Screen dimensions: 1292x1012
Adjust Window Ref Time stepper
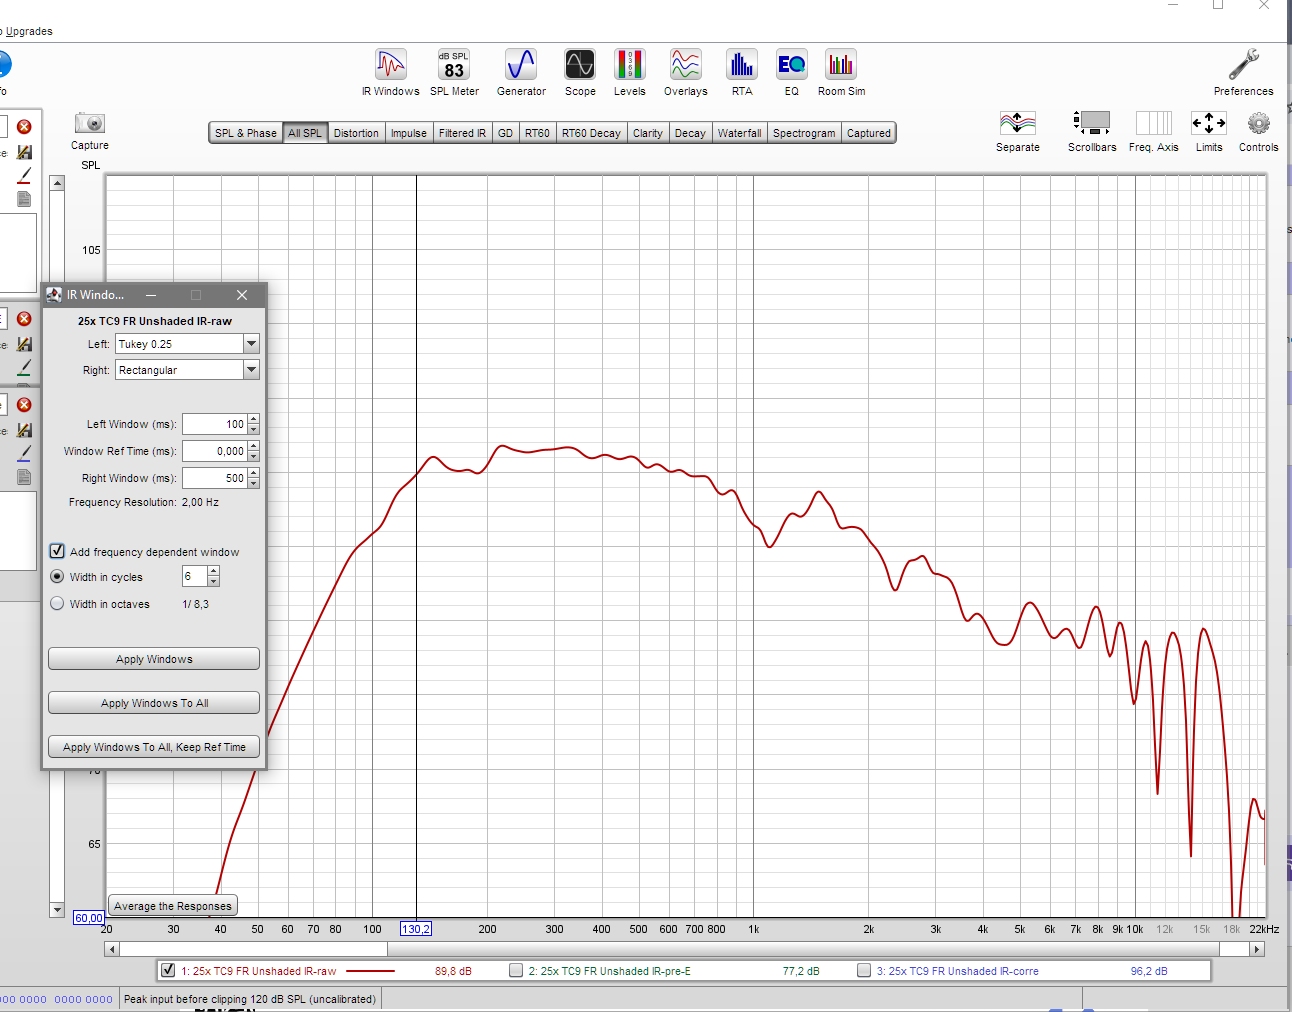(x=254, y=451)
